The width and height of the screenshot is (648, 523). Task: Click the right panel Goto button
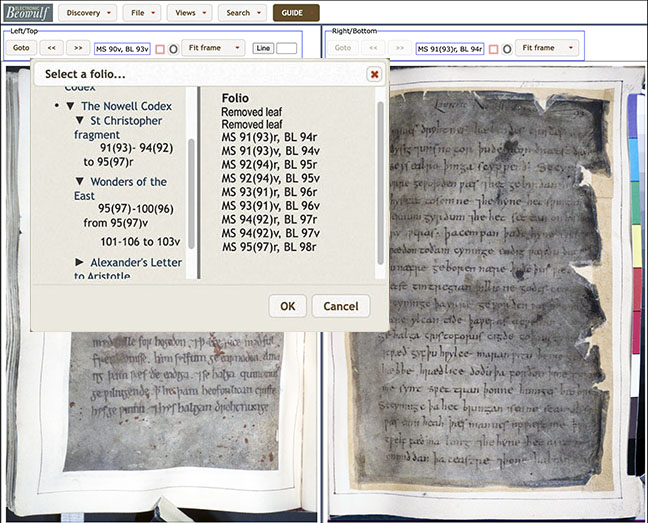pyautogui.click(x=343, y=48)
